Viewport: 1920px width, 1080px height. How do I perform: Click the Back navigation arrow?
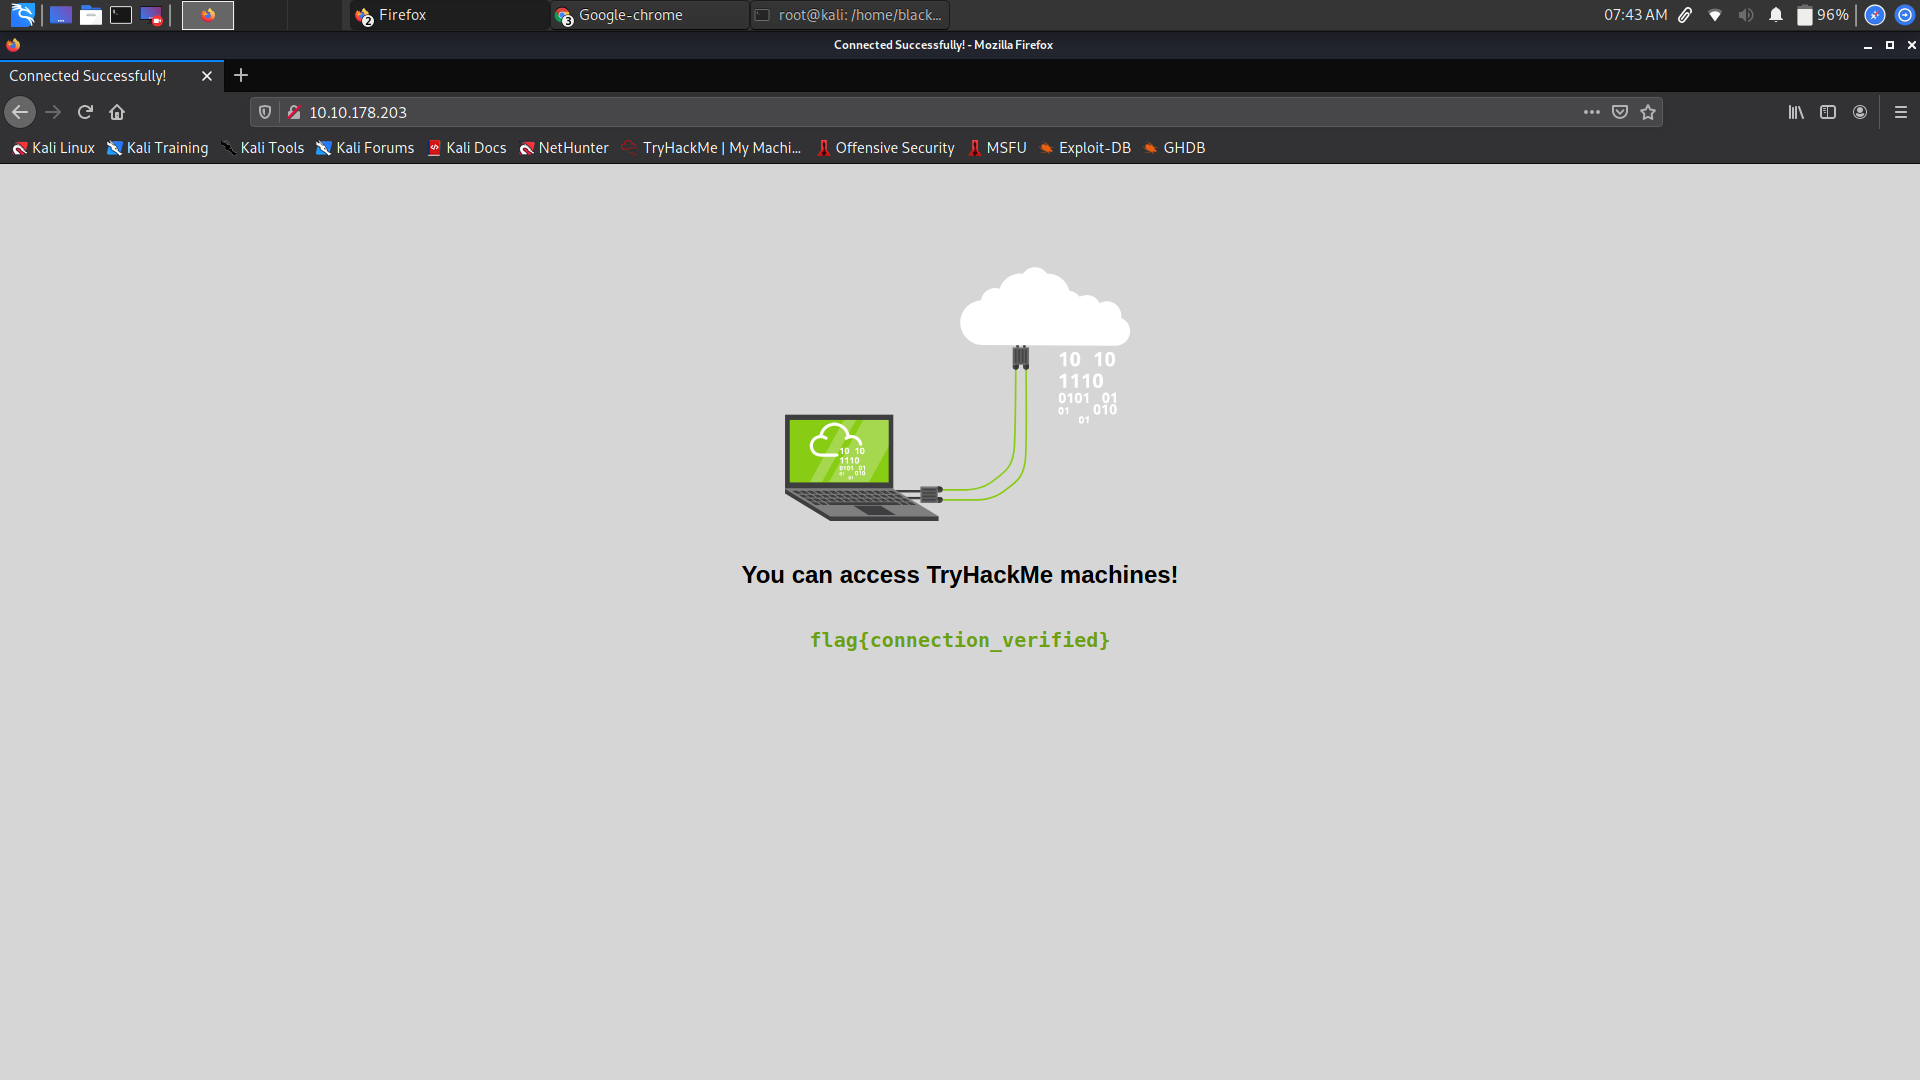click(20, 112)
